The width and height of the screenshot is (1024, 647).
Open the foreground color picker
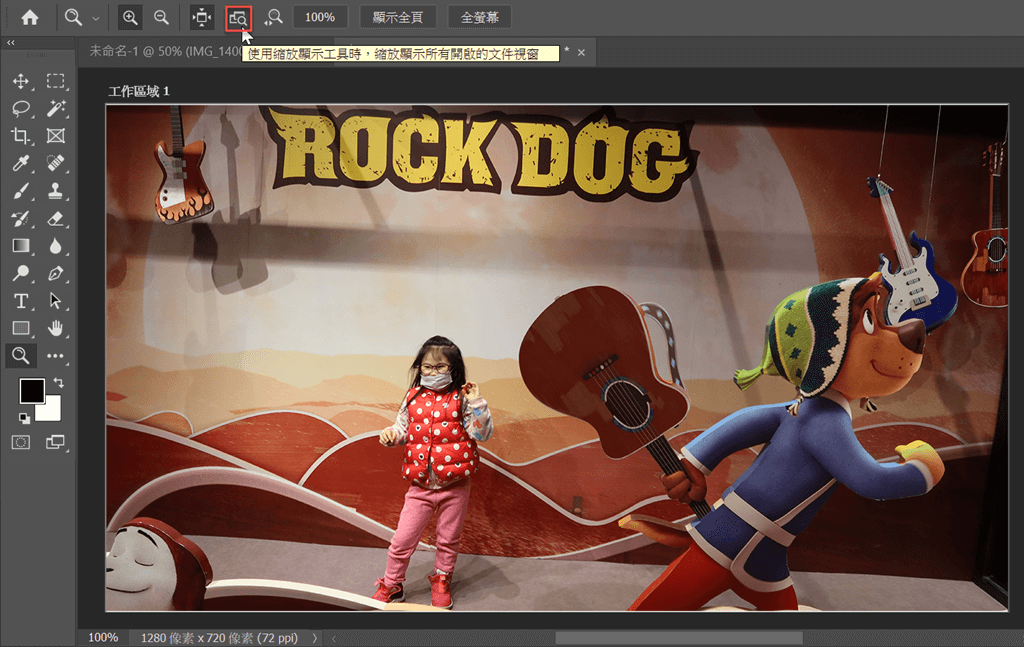[31, 391]
